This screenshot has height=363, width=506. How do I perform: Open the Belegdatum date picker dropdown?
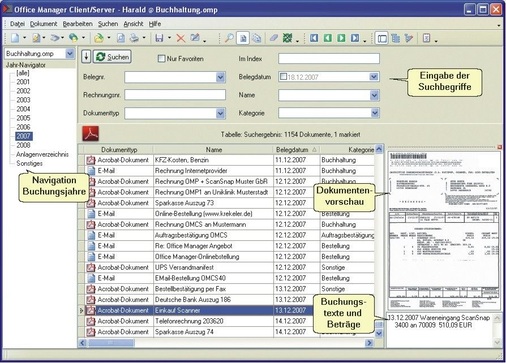[x=374, y=77]
